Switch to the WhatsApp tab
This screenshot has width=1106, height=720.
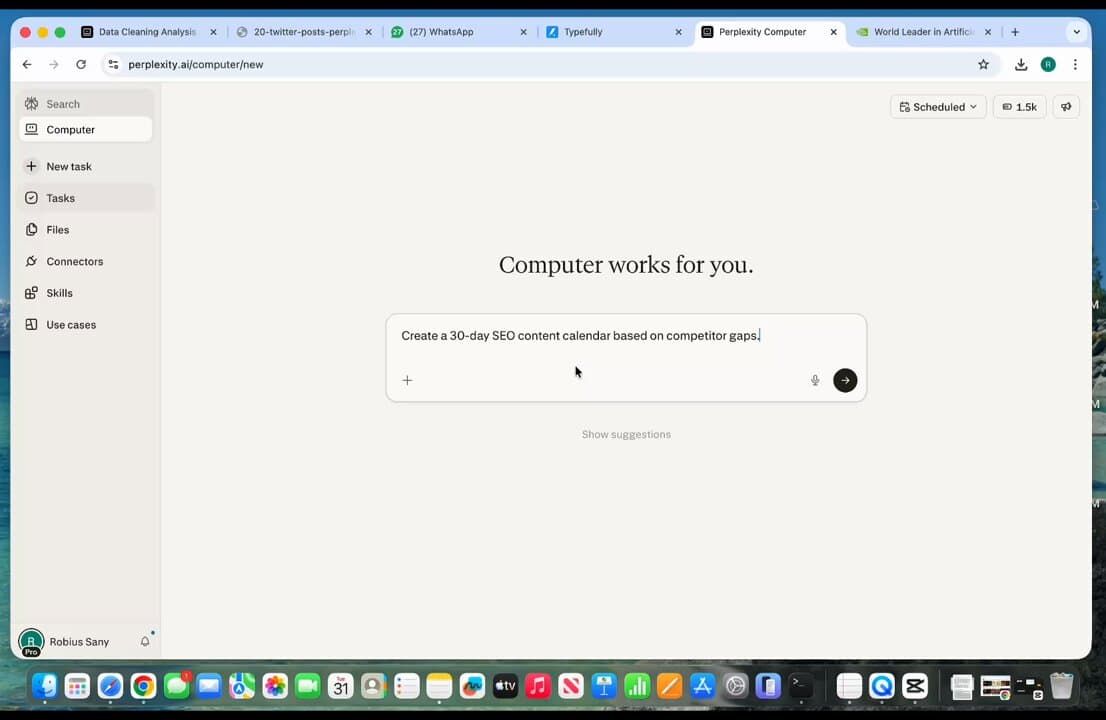445,31
